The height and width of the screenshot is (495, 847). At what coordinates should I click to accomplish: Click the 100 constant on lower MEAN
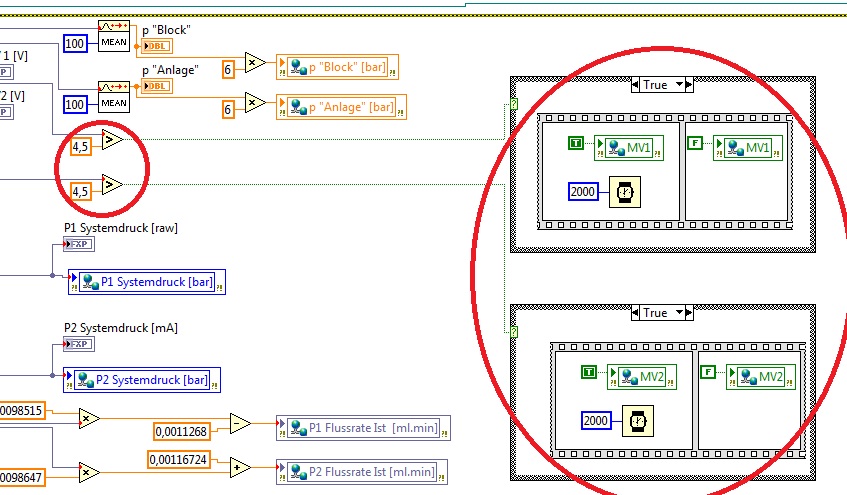point(75,104)
